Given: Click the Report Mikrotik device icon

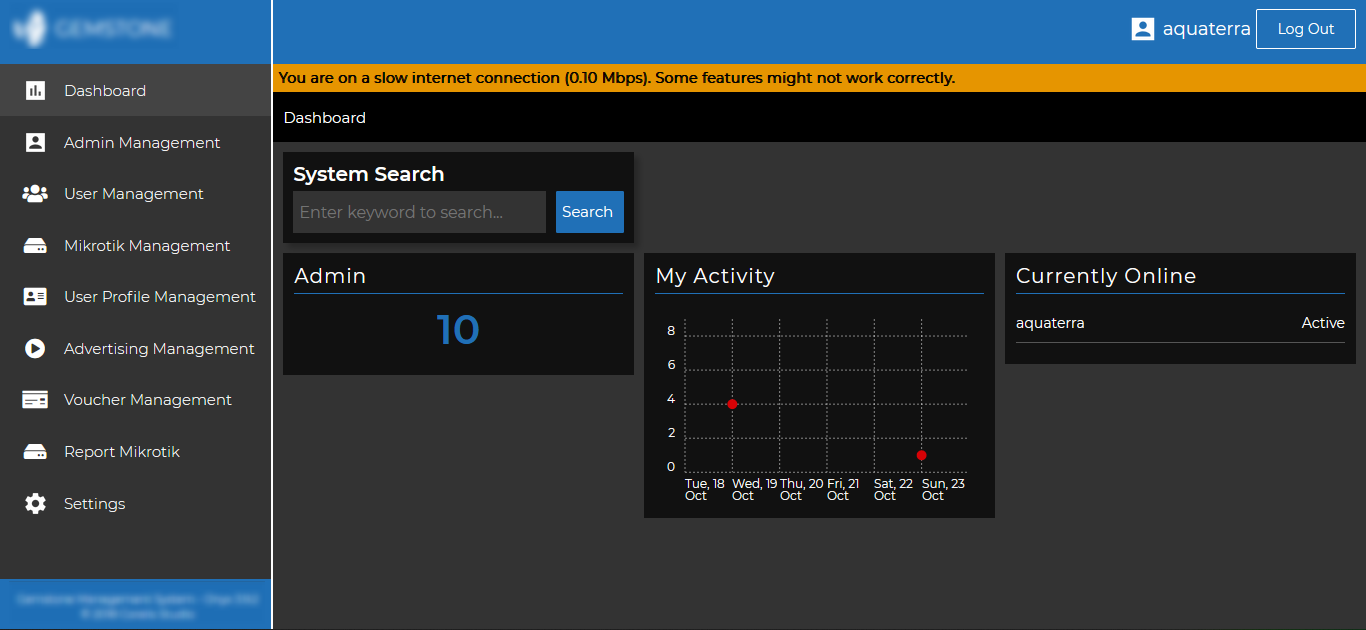Looking at the screenshot, I should [35, 452].
